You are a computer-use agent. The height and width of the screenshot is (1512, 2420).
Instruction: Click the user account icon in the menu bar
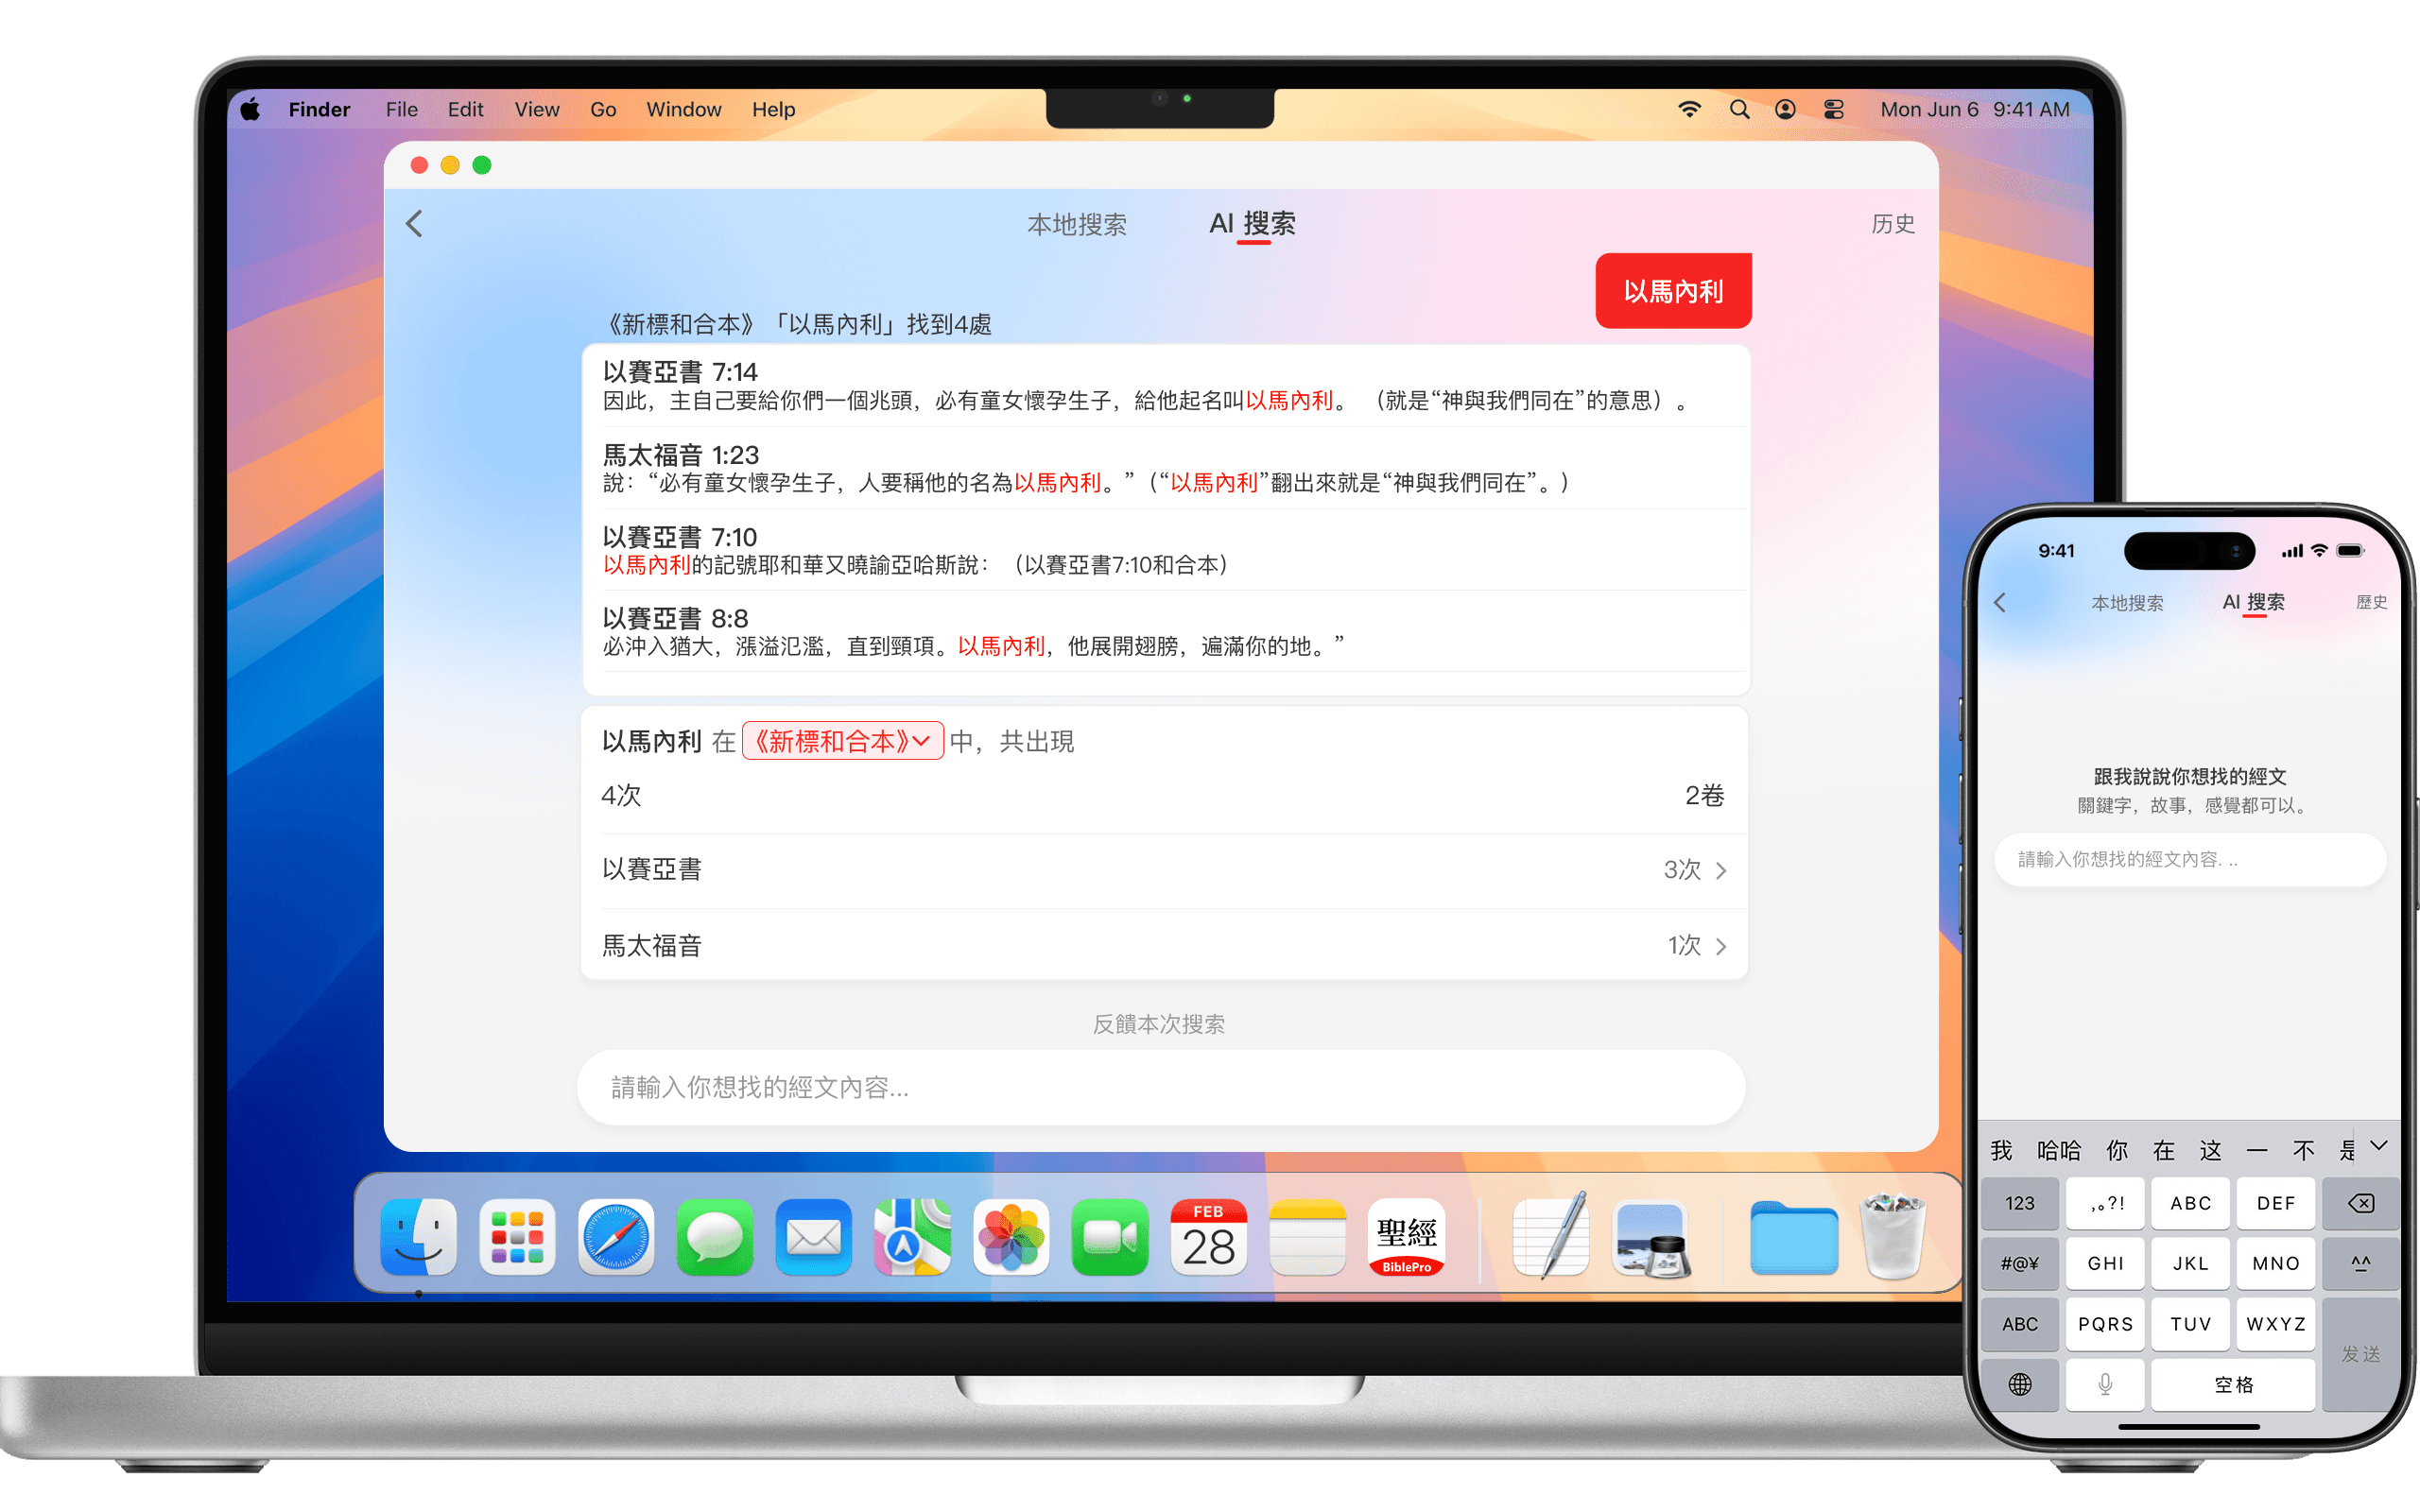[1785, 109]
